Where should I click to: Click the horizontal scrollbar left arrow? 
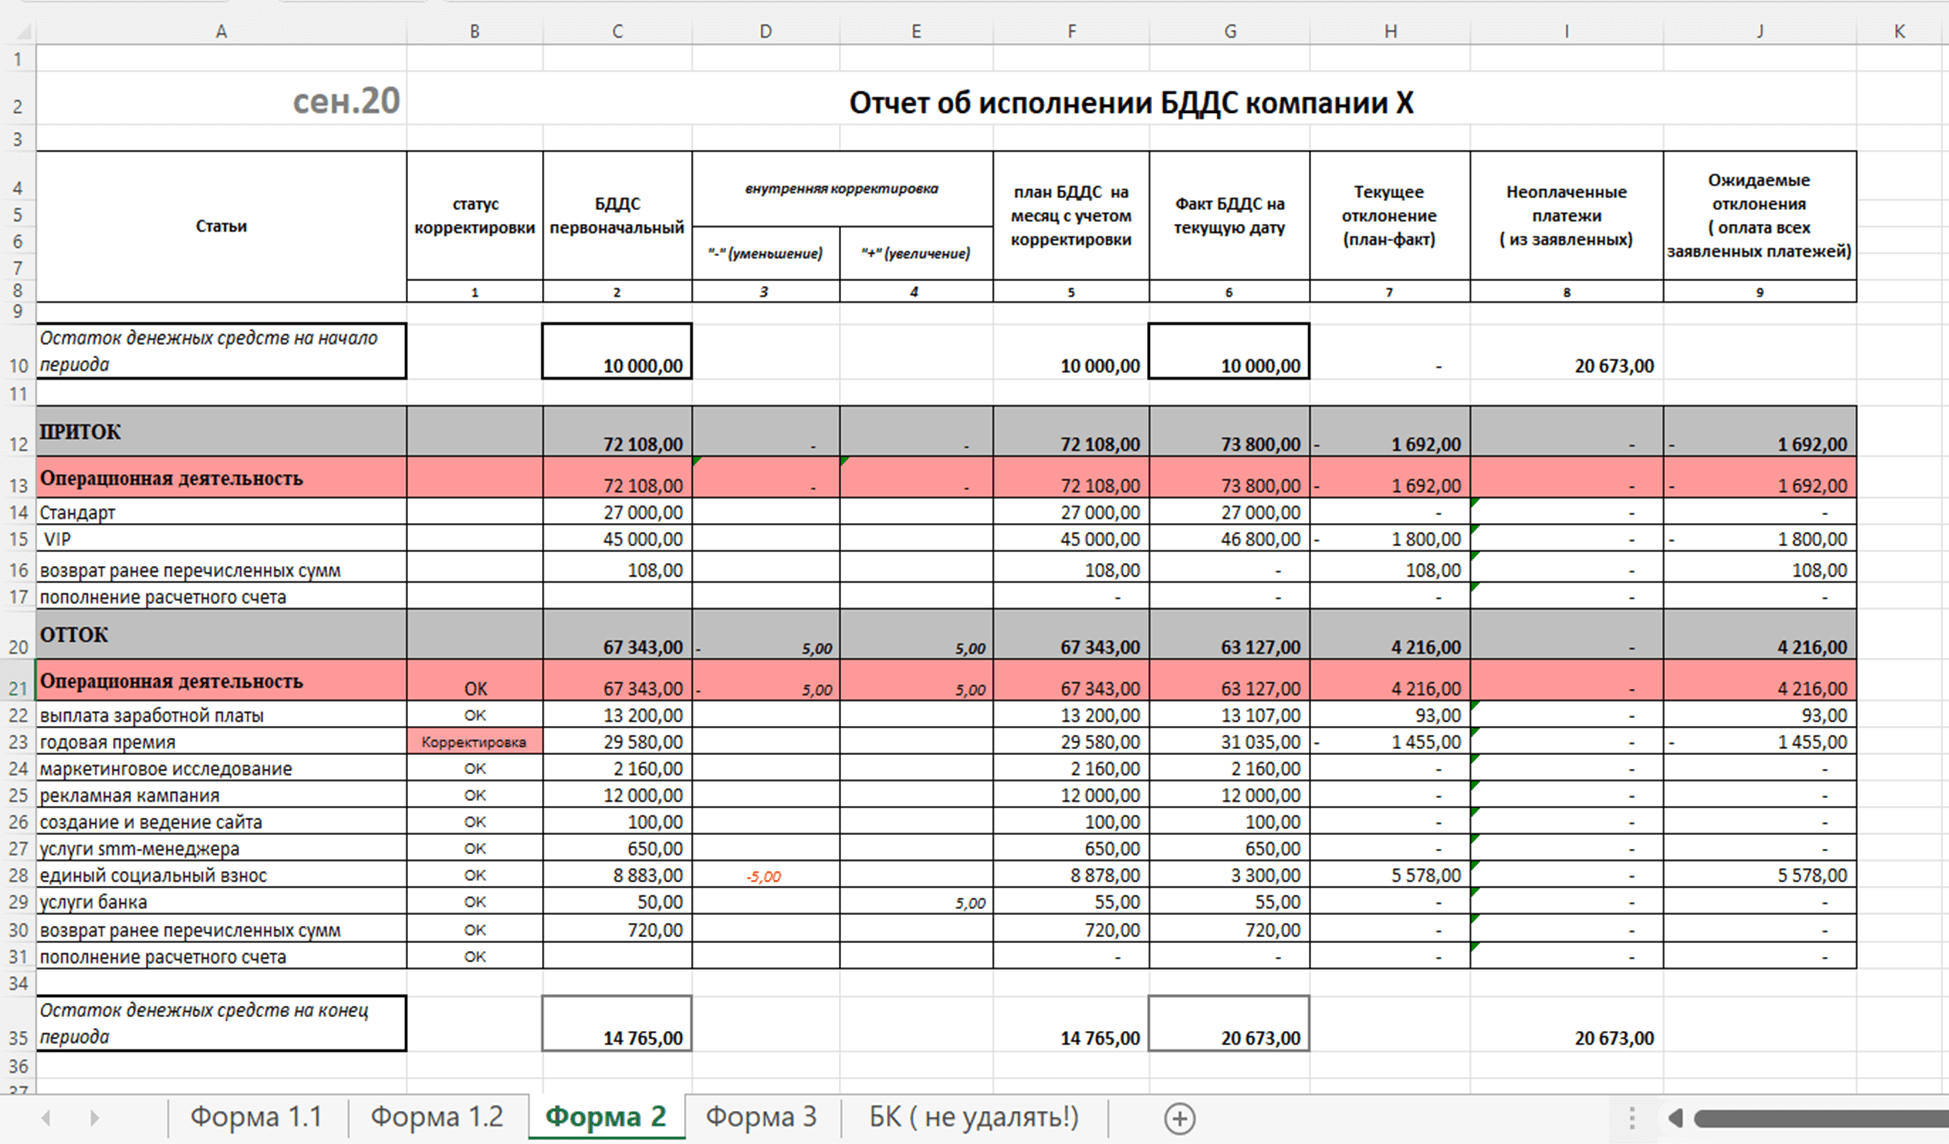point(1675,1118)
